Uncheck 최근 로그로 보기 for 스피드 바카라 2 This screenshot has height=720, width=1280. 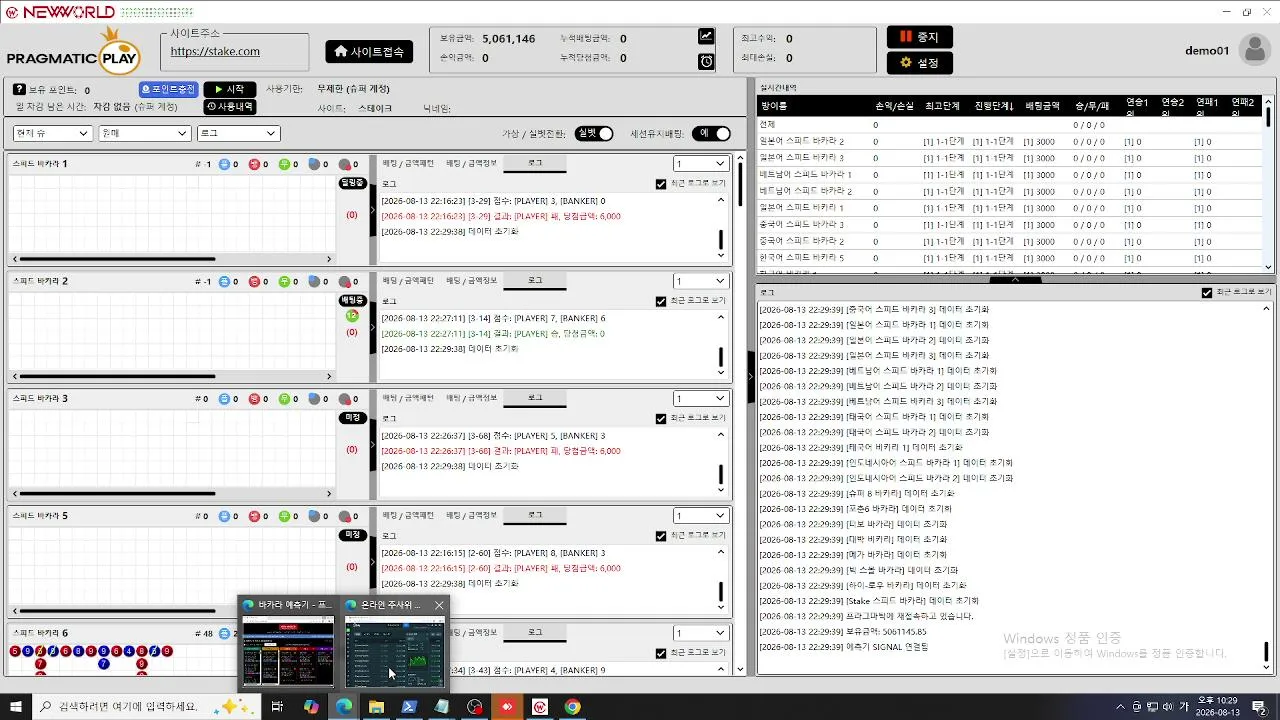point(661,302)
